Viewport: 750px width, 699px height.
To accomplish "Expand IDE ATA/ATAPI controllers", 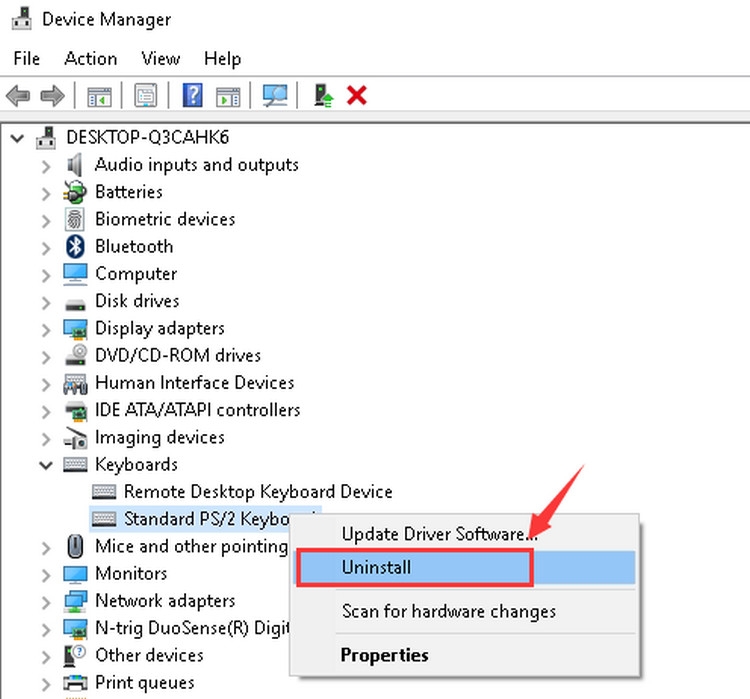I will pyautogui.click(x=46, y=412).
